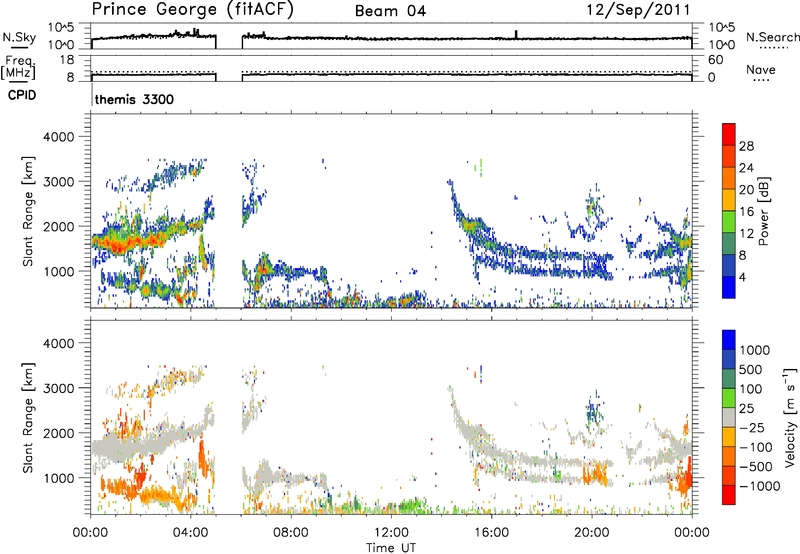
Task: Click the red bottom segment of Velocity colorbar
Action: click(729, 495)
